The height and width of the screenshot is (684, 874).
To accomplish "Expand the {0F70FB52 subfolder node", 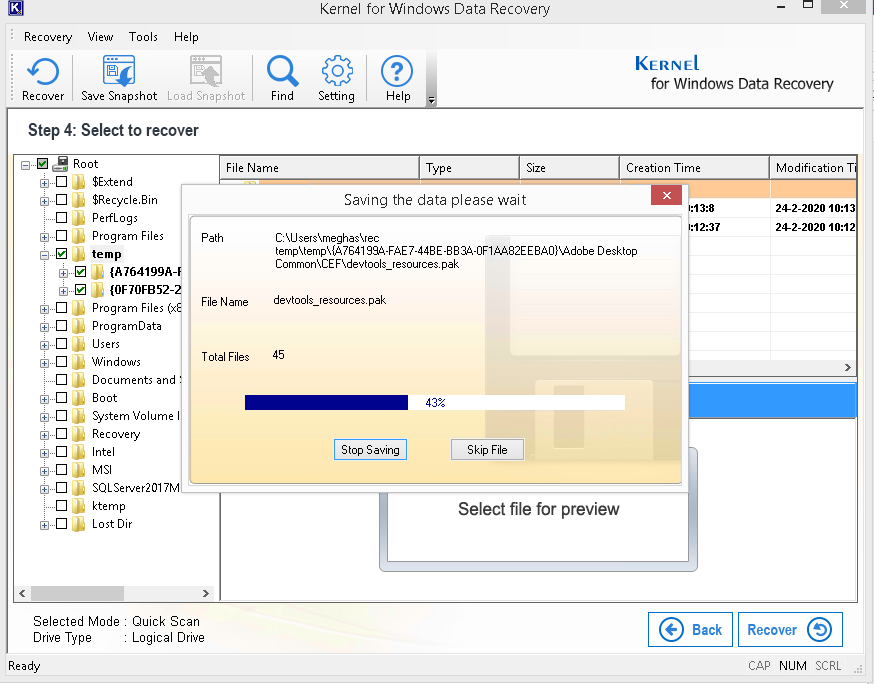I will [63, 292].
